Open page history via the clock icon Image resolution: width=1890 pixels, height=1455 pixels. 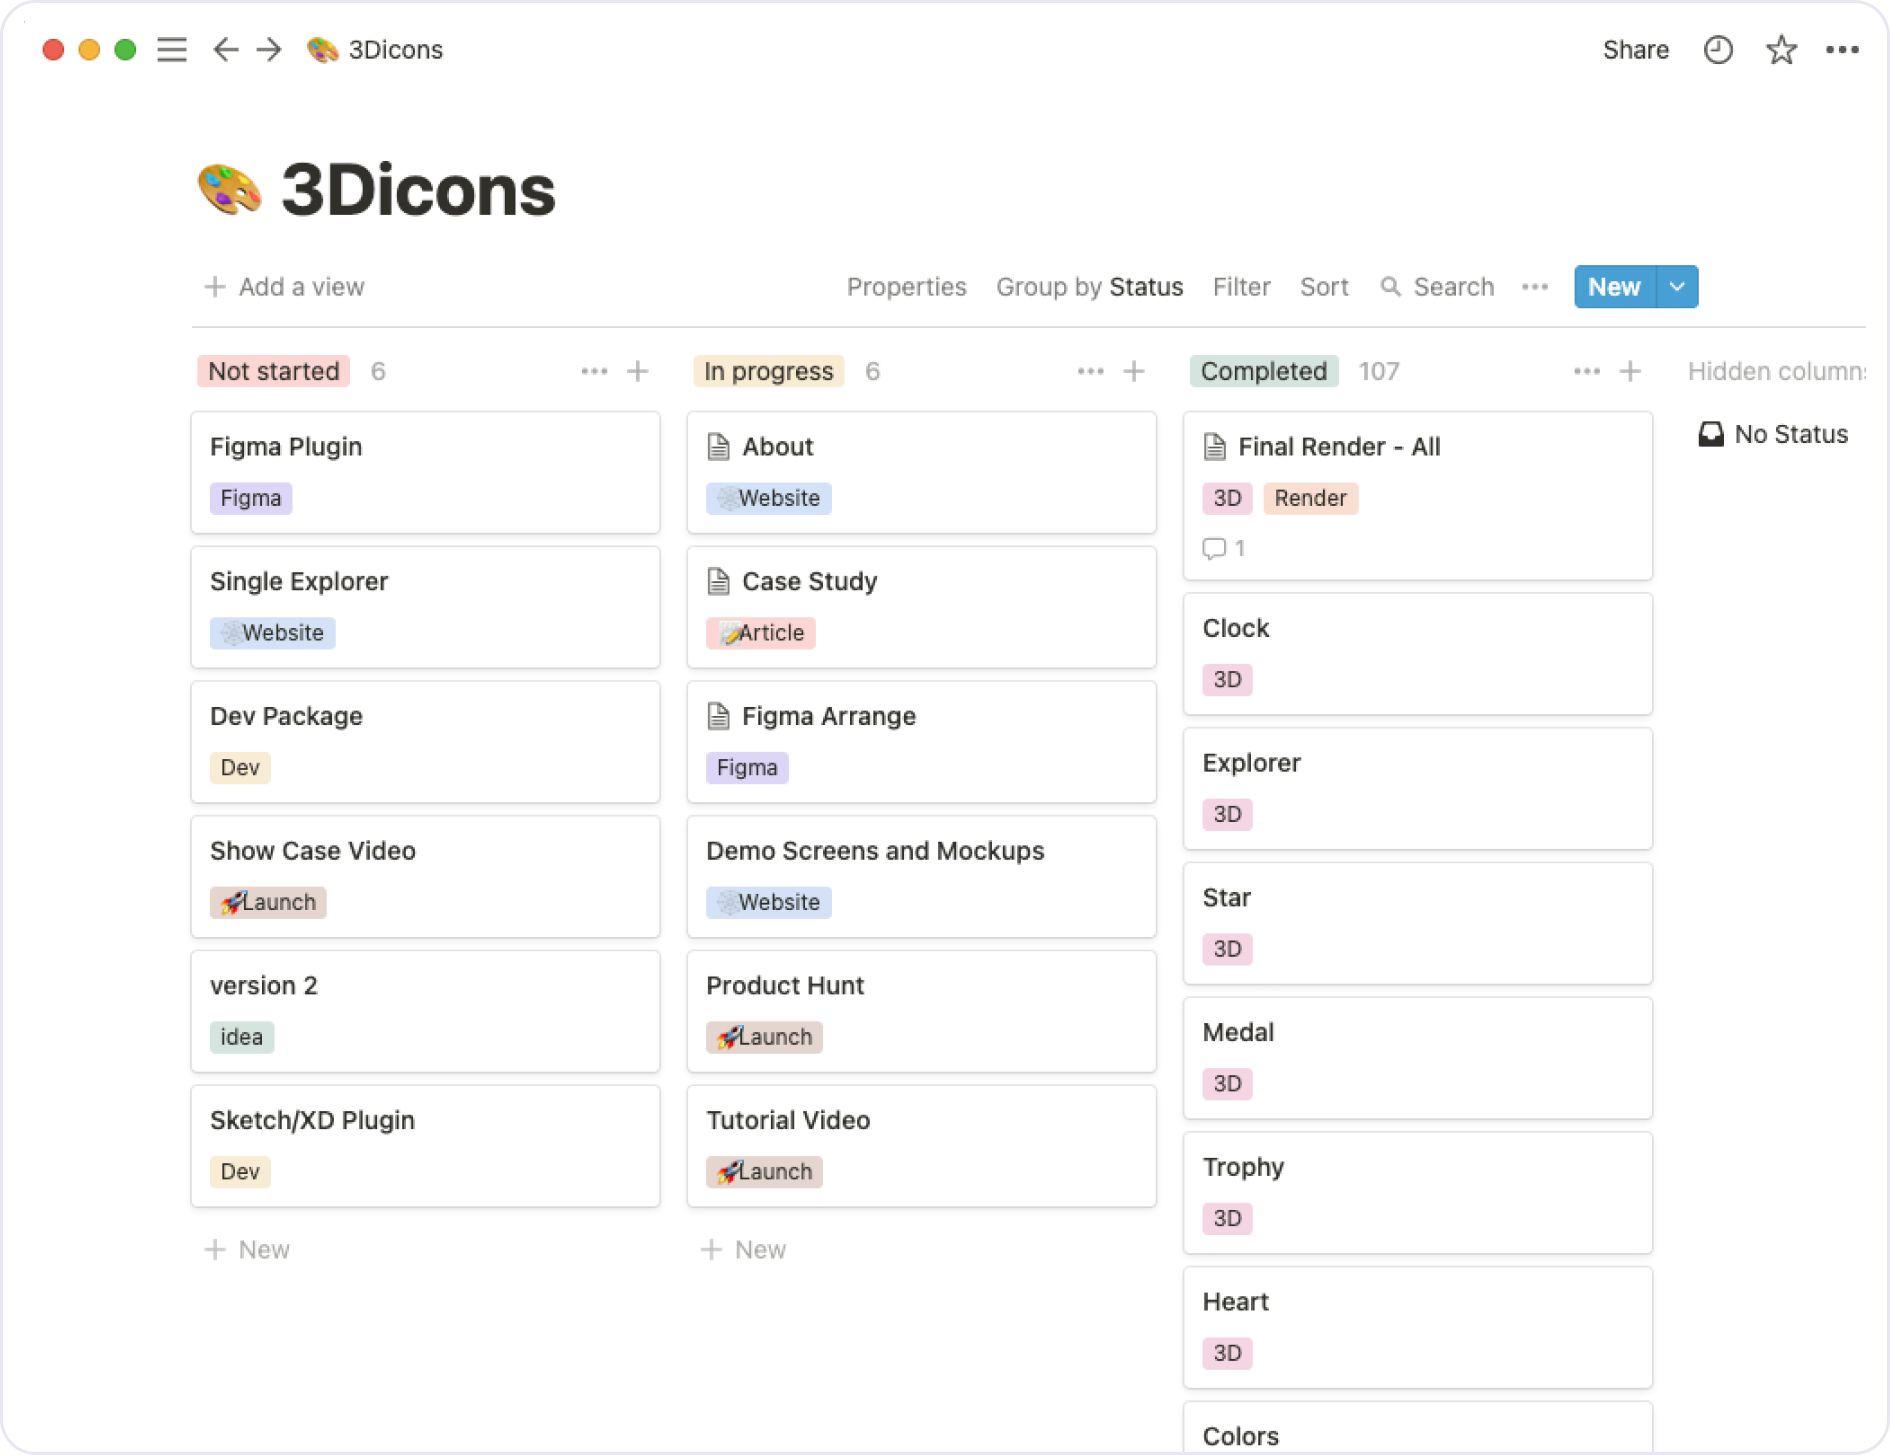[1718, 49]
